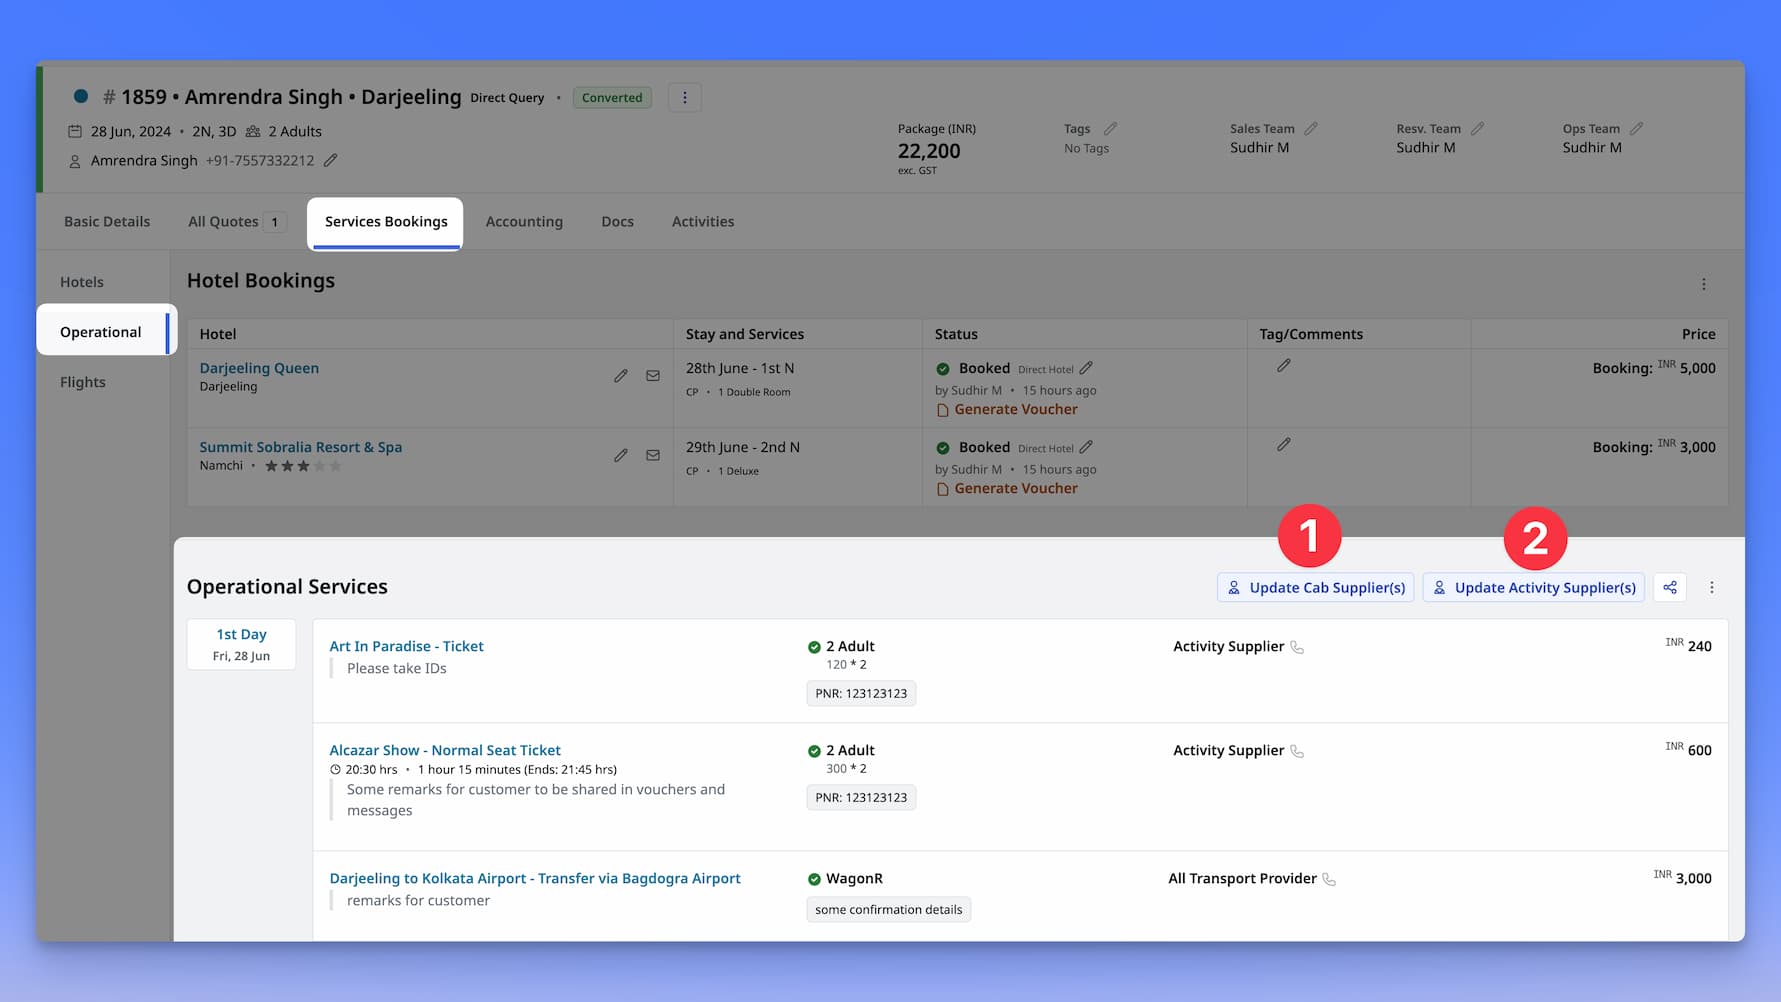The image size is (1781, 1002).
Task: Click the share icon in Operational Services
Action: tap(1669, 587)
